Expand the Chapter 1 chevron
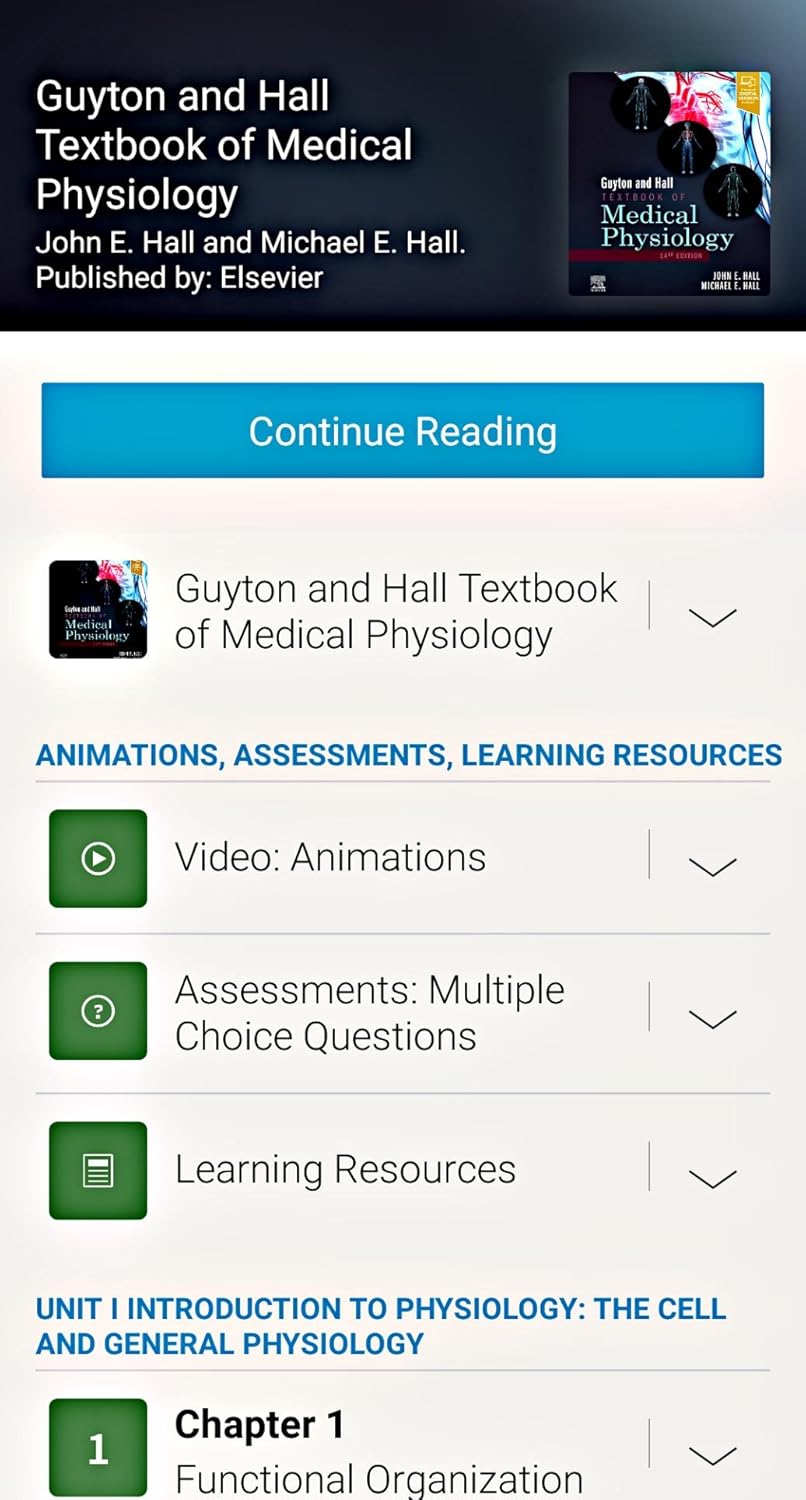Screen dimensions: 806x1500 [712, 1456]
